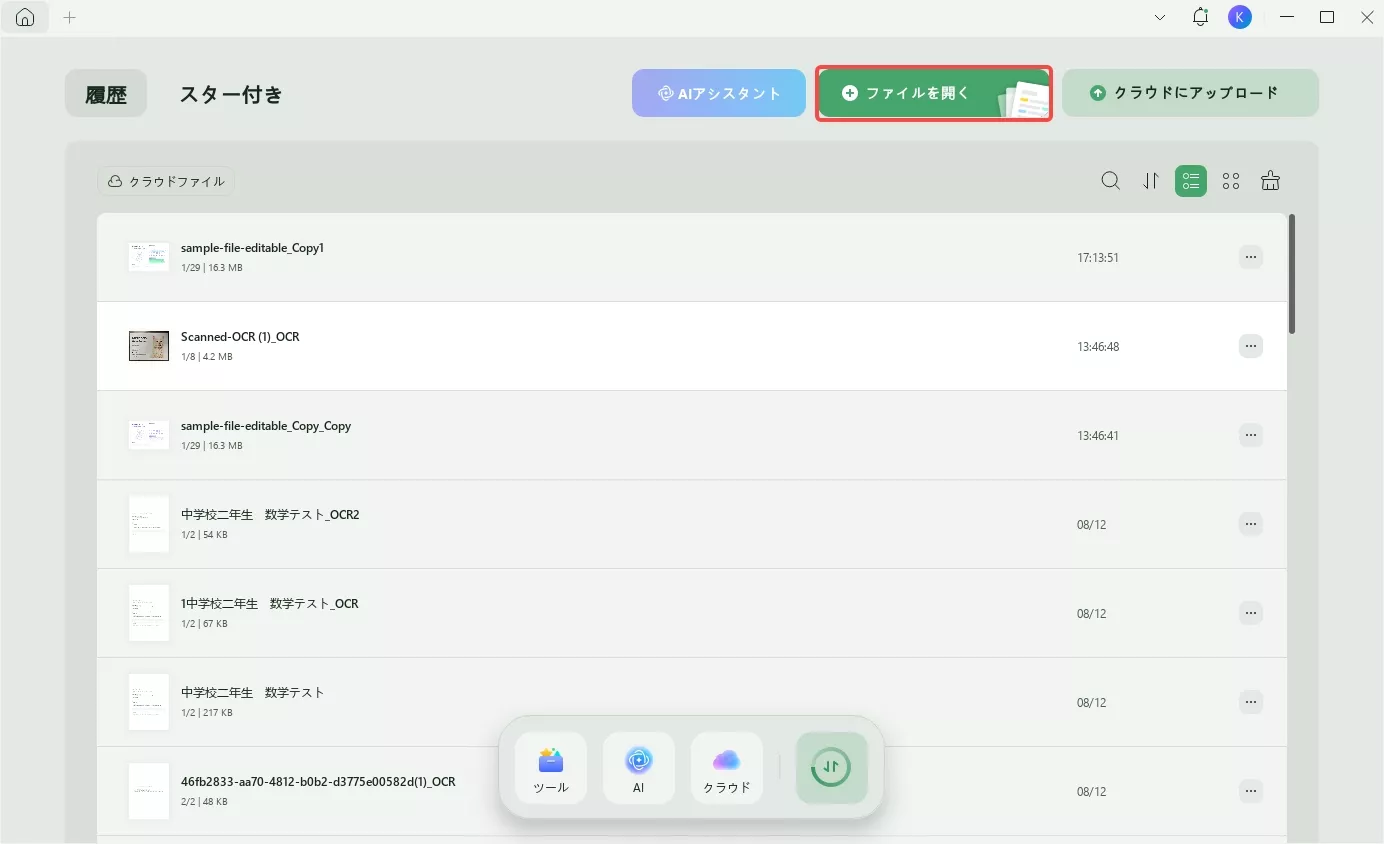Select file 46fb2833-aa70-4812-b0b2-d3775e00582d(1)_OCR
This screenshot has height=844, width=1384.
318,782
